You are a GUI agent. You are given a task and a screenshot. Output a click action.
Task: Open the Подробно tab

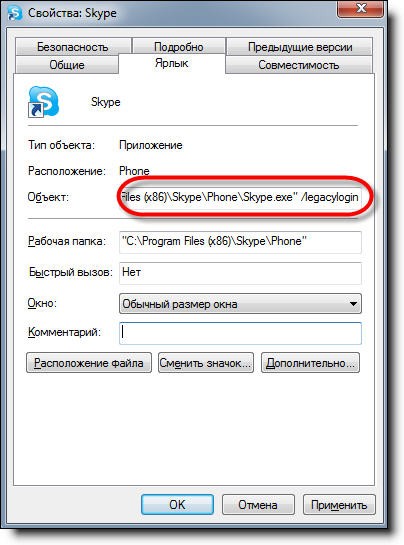(x=179, y=46)
